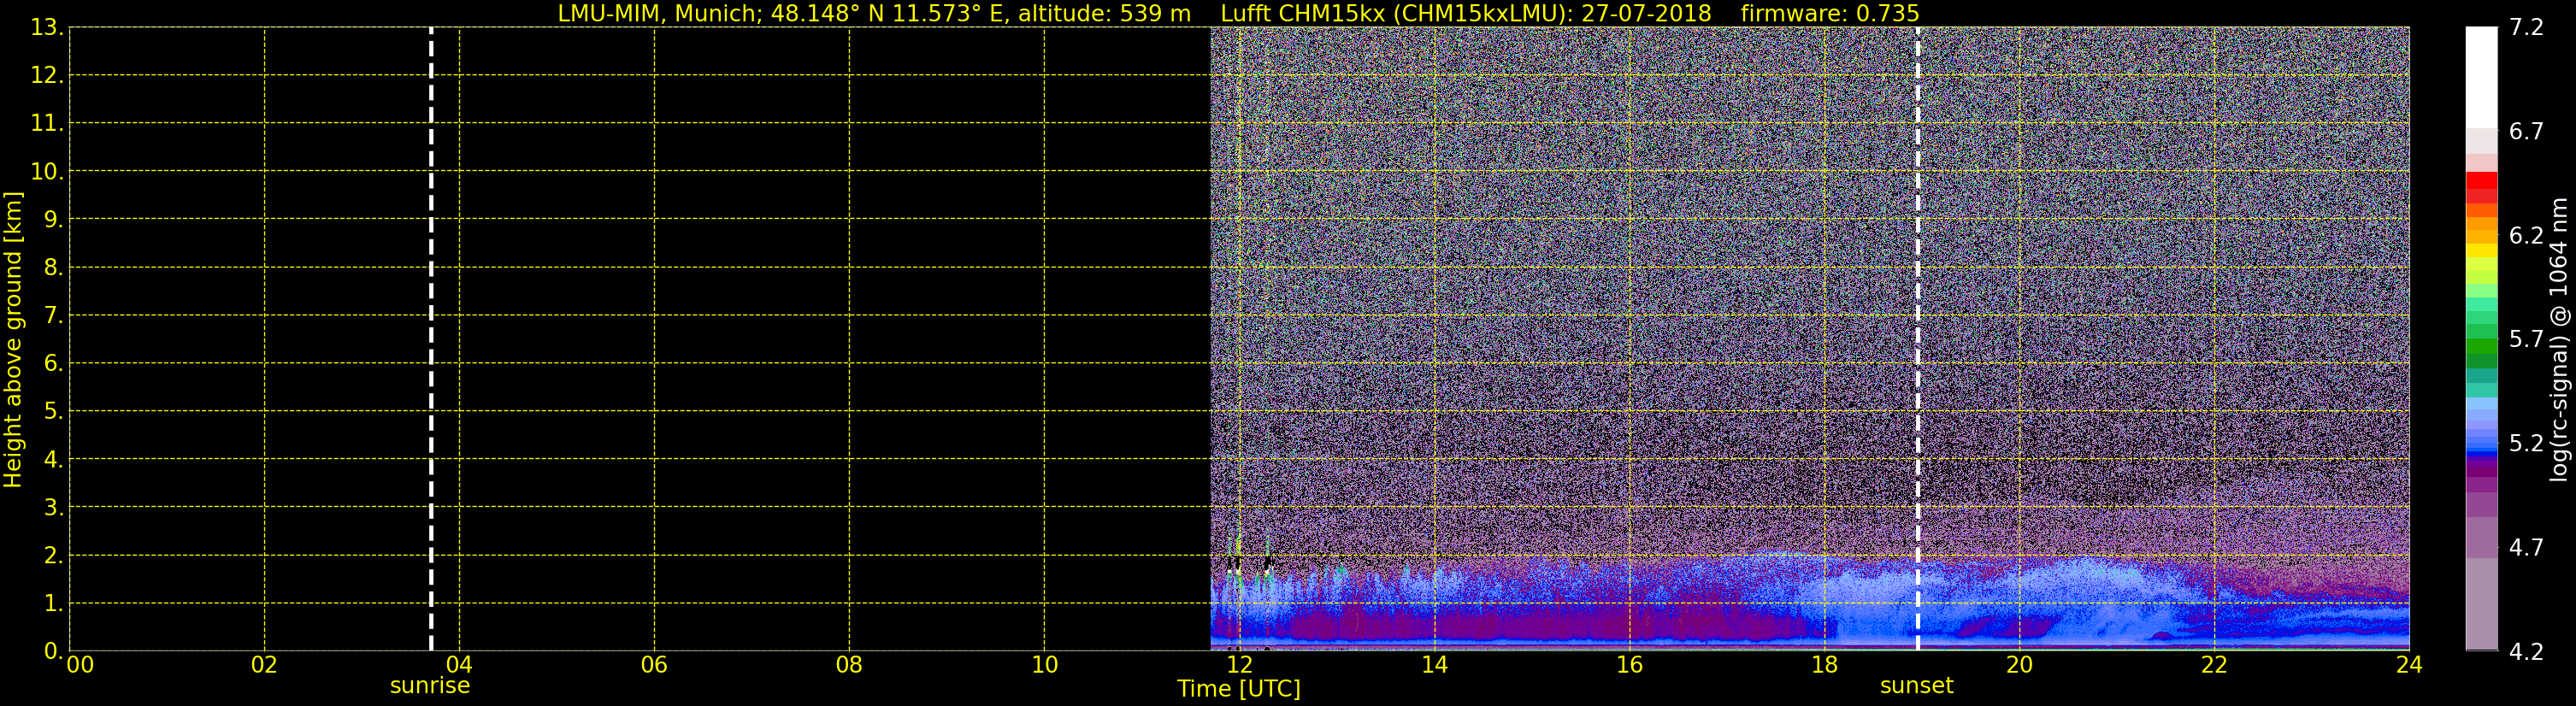Click the height tick label 10
Screen dimensions: 2576x706
[x=46, y=172]
